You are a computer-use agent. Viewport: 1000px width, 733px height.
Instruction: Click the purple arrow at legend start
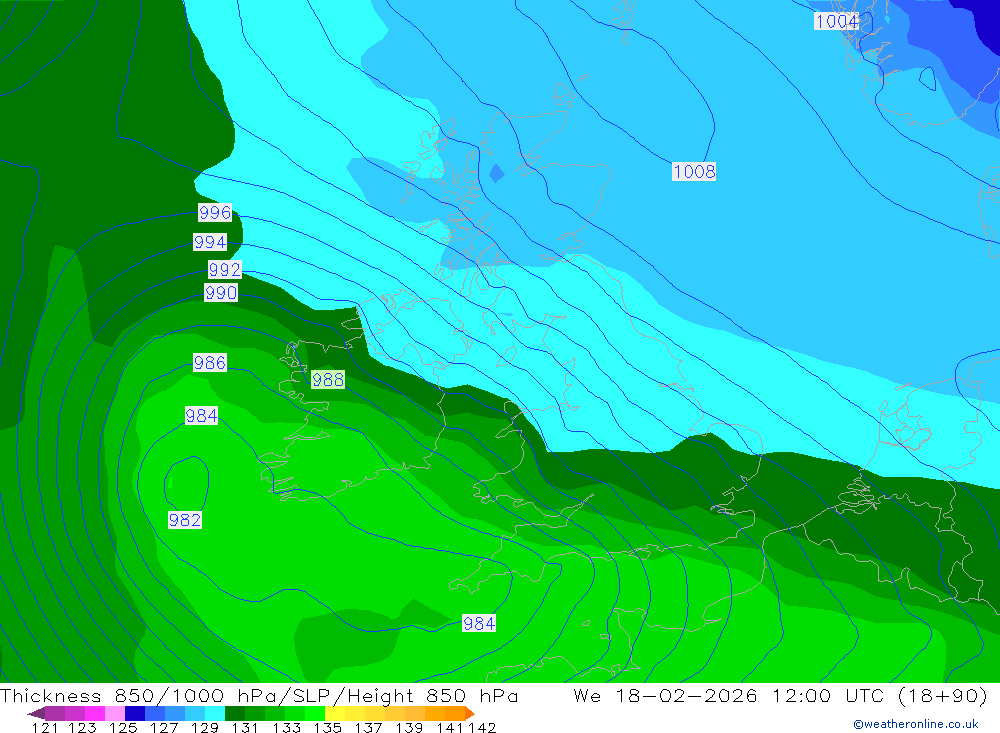pos(36,713)
